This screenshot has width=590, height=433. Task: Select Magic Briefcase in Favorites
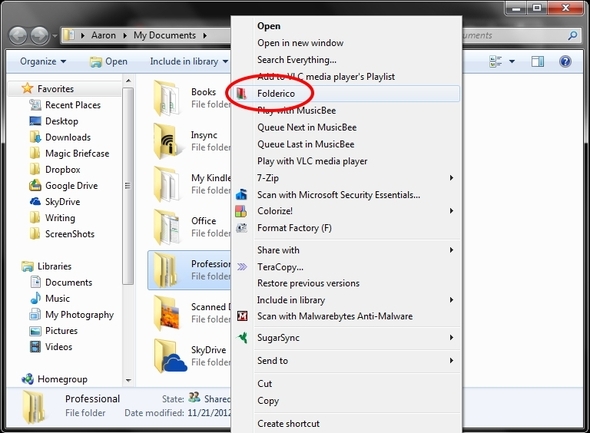(x=77, y=153)
